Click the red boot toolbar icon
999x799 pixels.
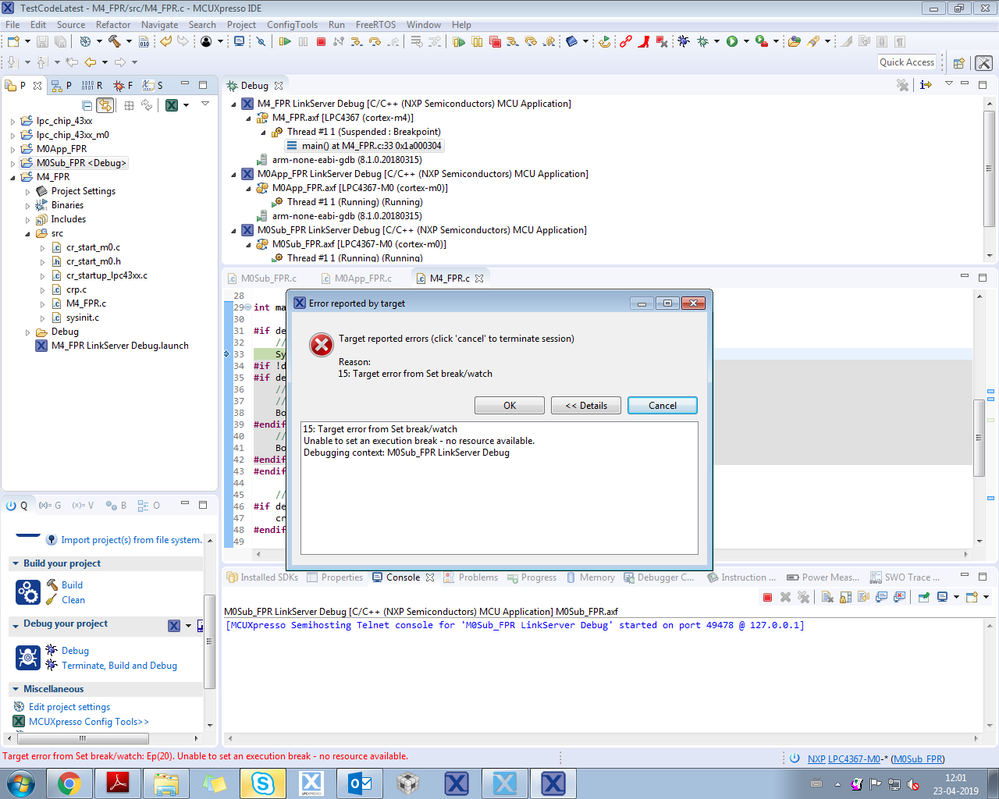(x=643, y=41)
